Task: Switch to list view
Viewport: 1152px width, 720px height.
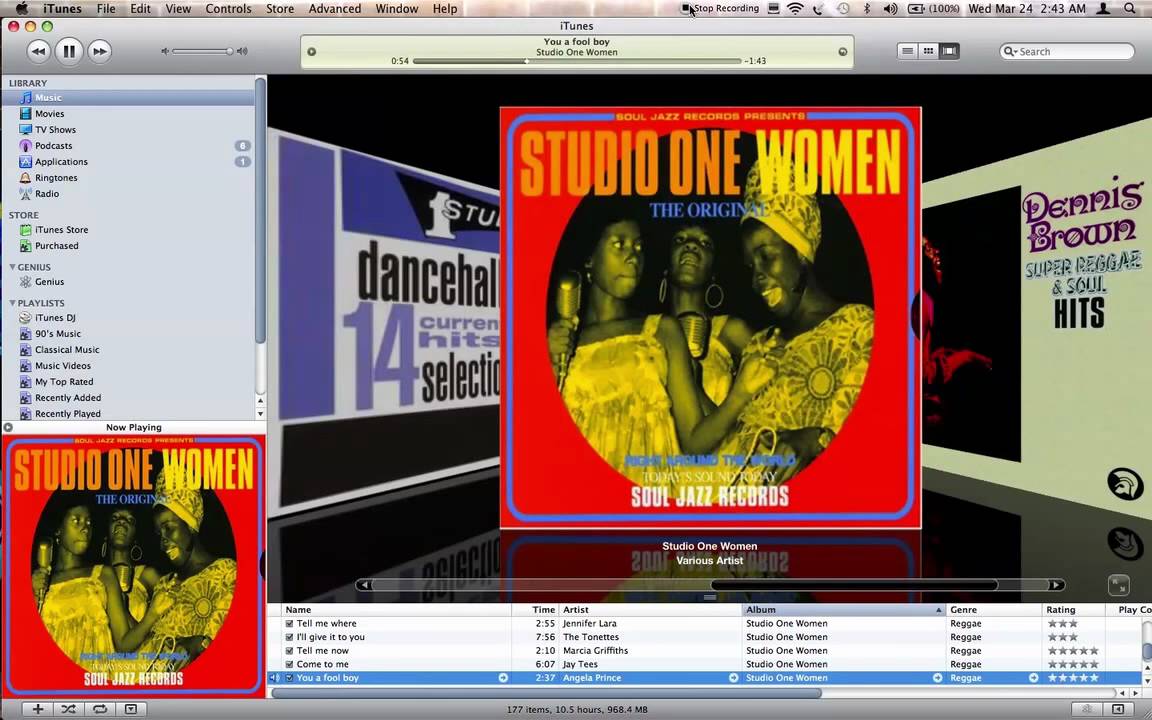Action: 907,51
